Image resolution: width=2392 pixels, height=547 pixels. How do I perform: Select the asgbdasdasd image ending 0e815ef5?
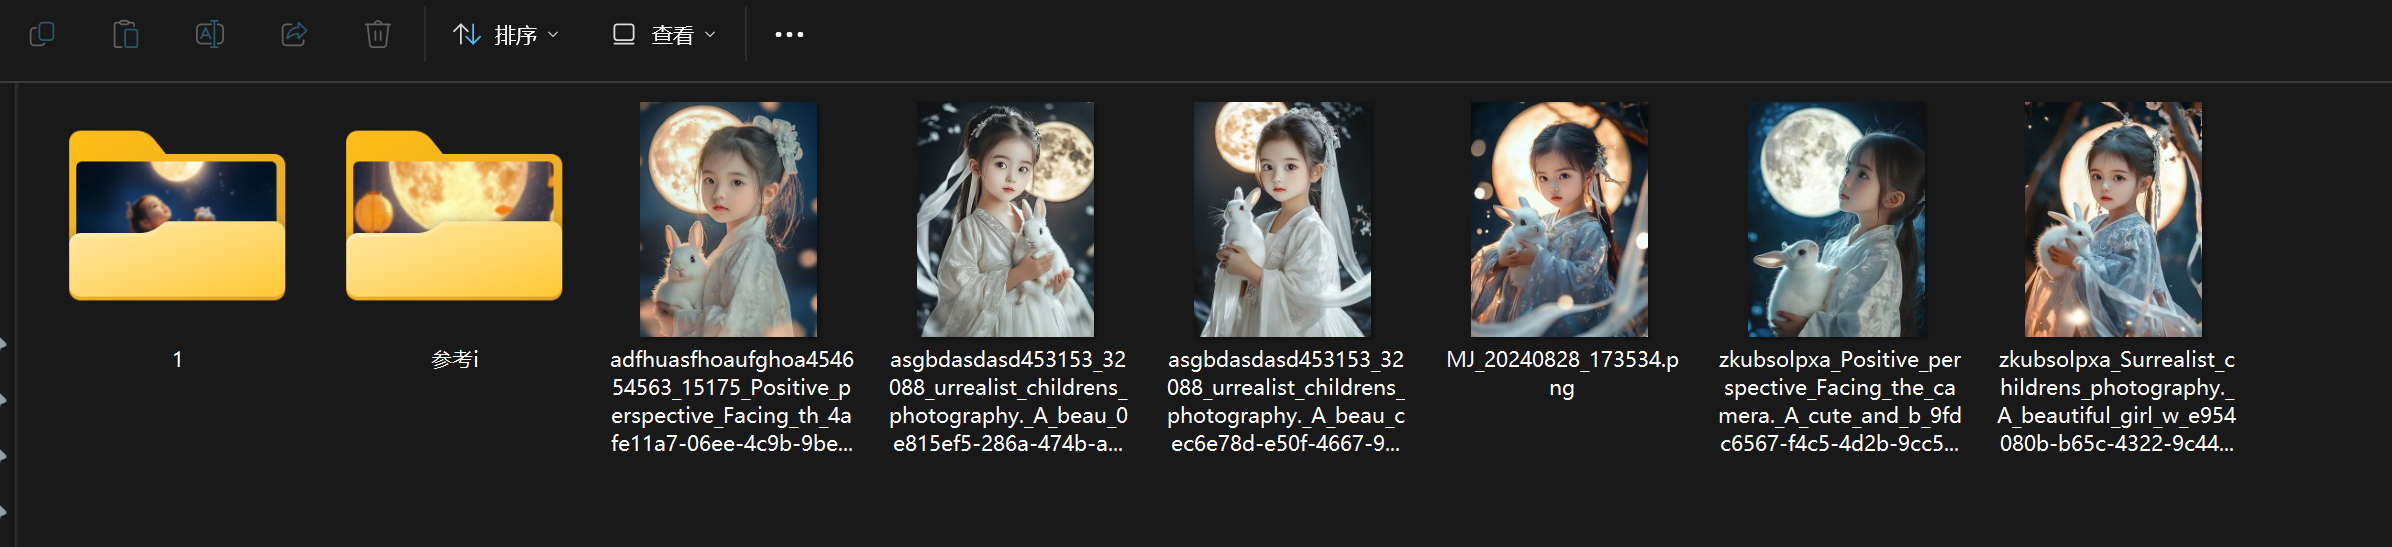pos(1005,219)
